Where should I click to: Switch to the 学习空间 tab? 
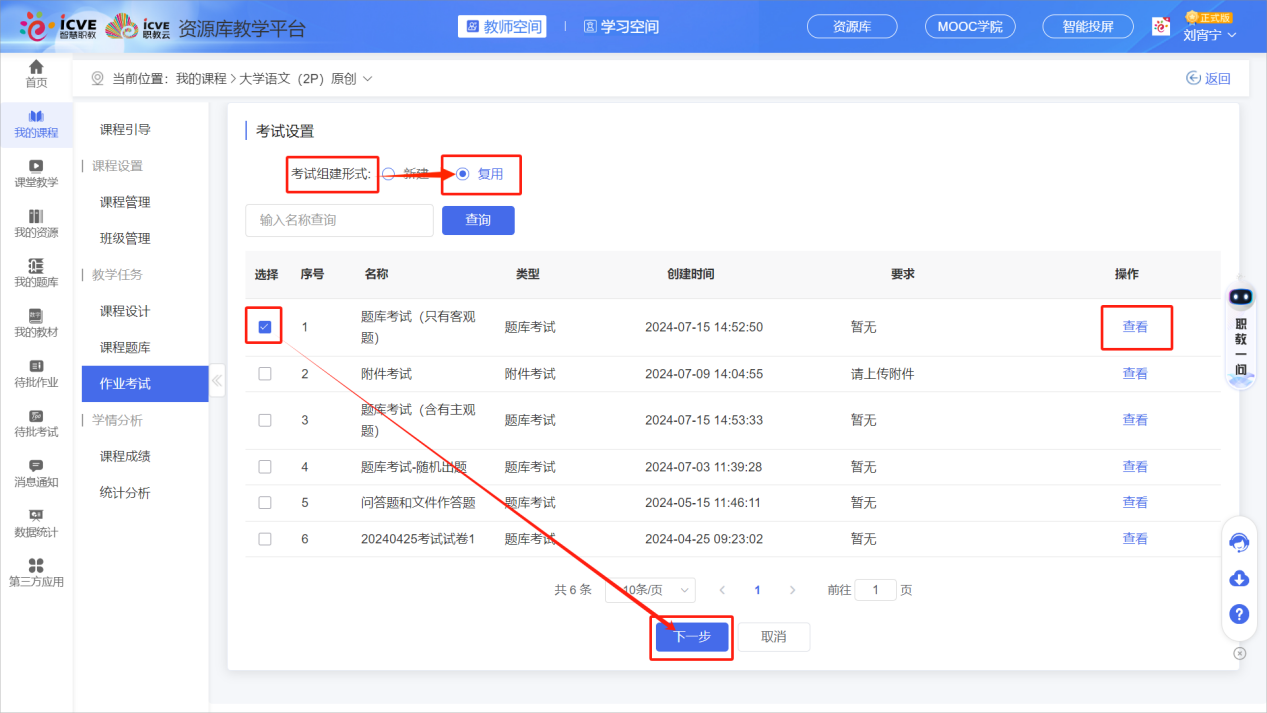tap(621, 27)
